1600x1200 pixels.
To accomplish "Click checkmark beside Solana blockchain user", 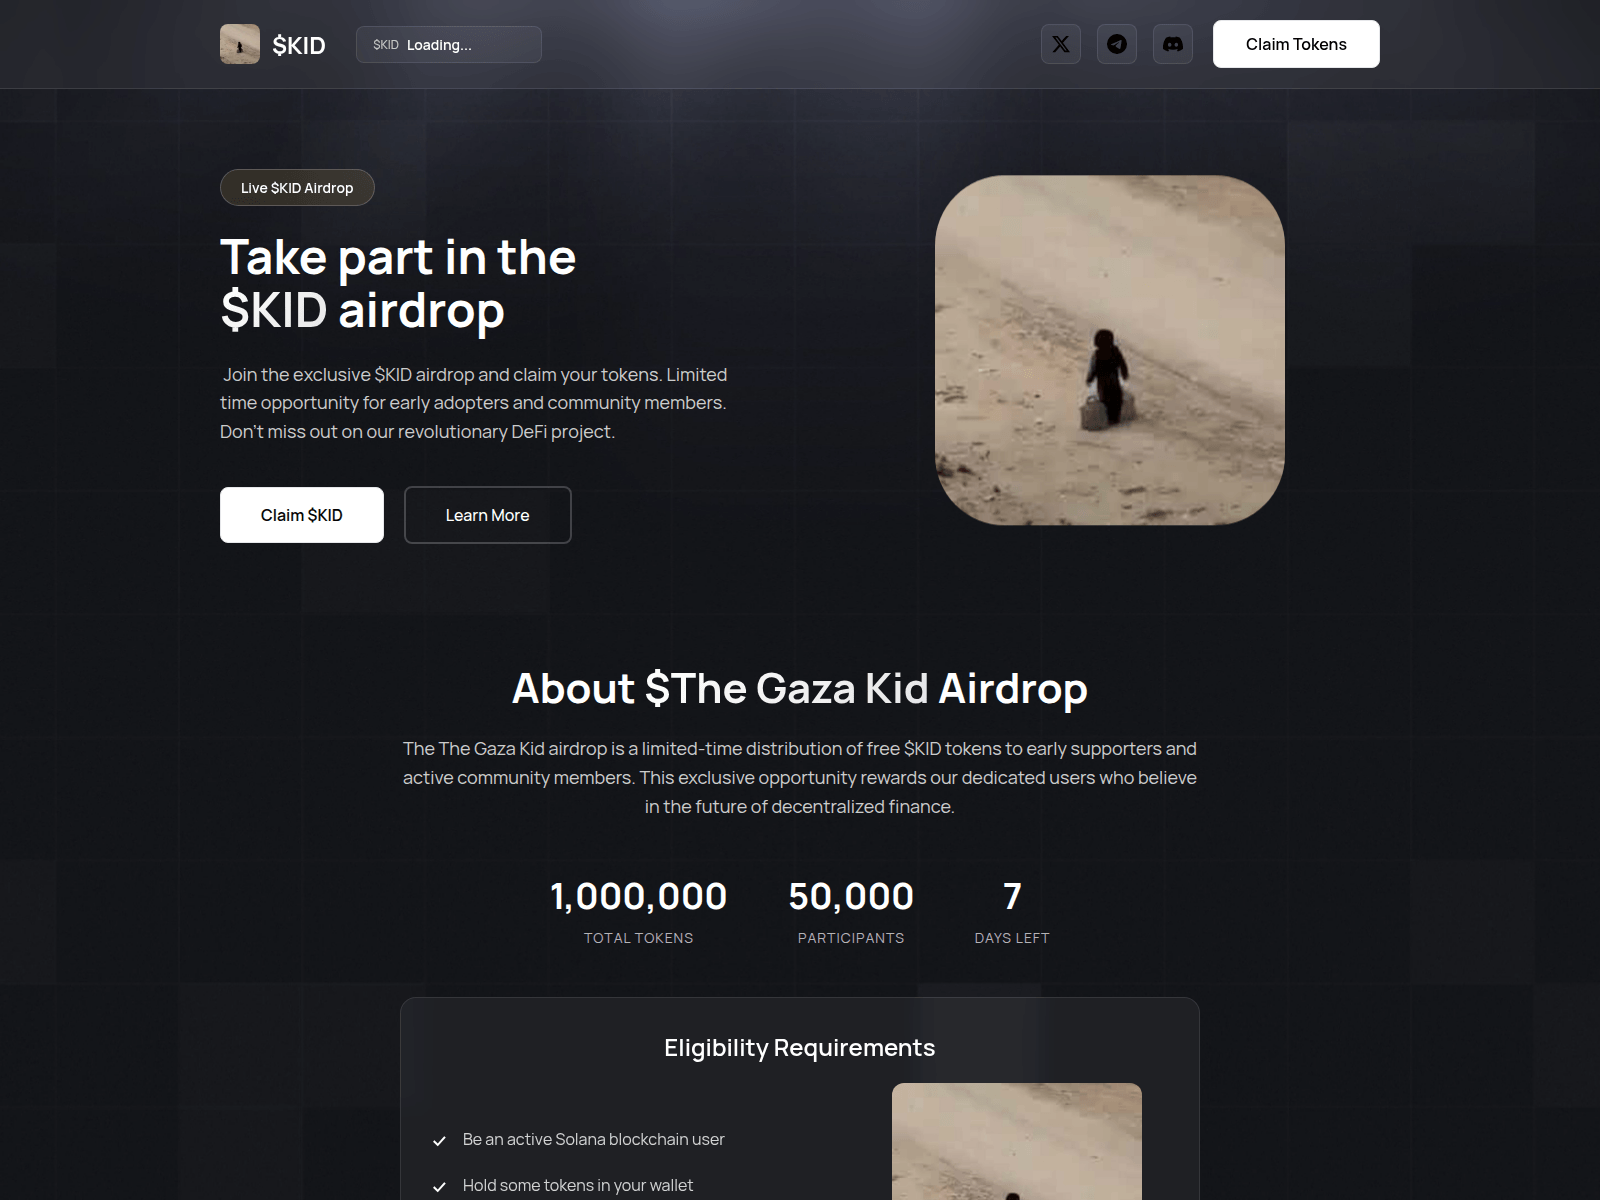I will pyautogui.click(x=439, y=1141).
